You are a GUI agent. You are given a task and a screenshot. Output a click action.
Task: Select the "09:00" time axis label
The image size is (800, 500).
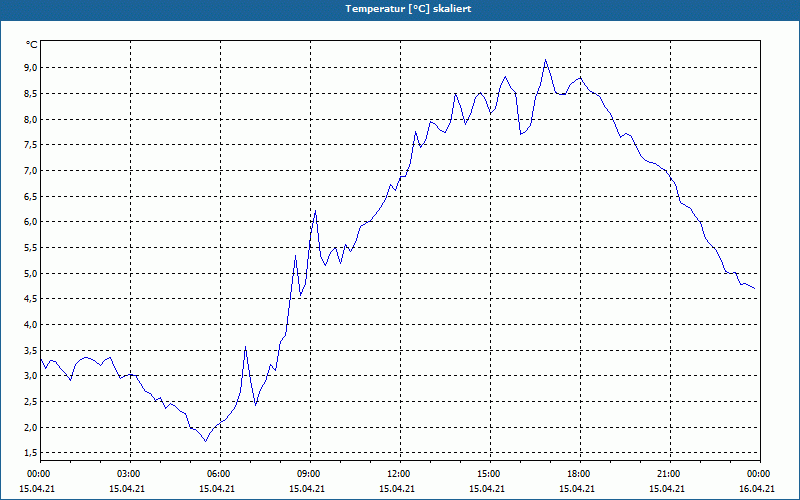310,474
